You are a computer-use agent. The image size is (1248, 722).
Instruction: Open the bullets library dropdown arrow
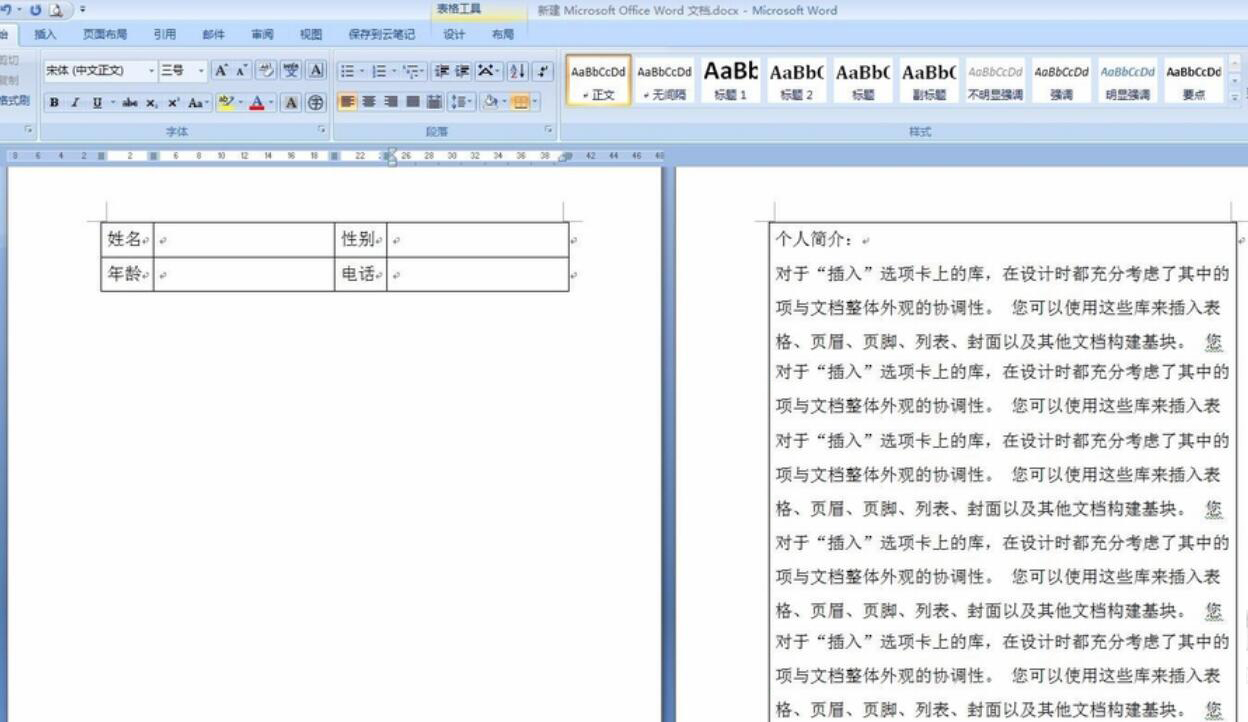point(362,71)
